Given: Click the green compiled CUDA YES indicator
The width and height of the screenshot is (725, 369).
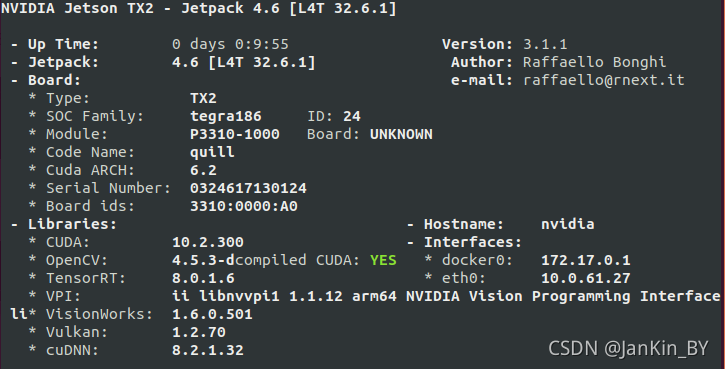Looking at the screenshot, I should (383, 260).
